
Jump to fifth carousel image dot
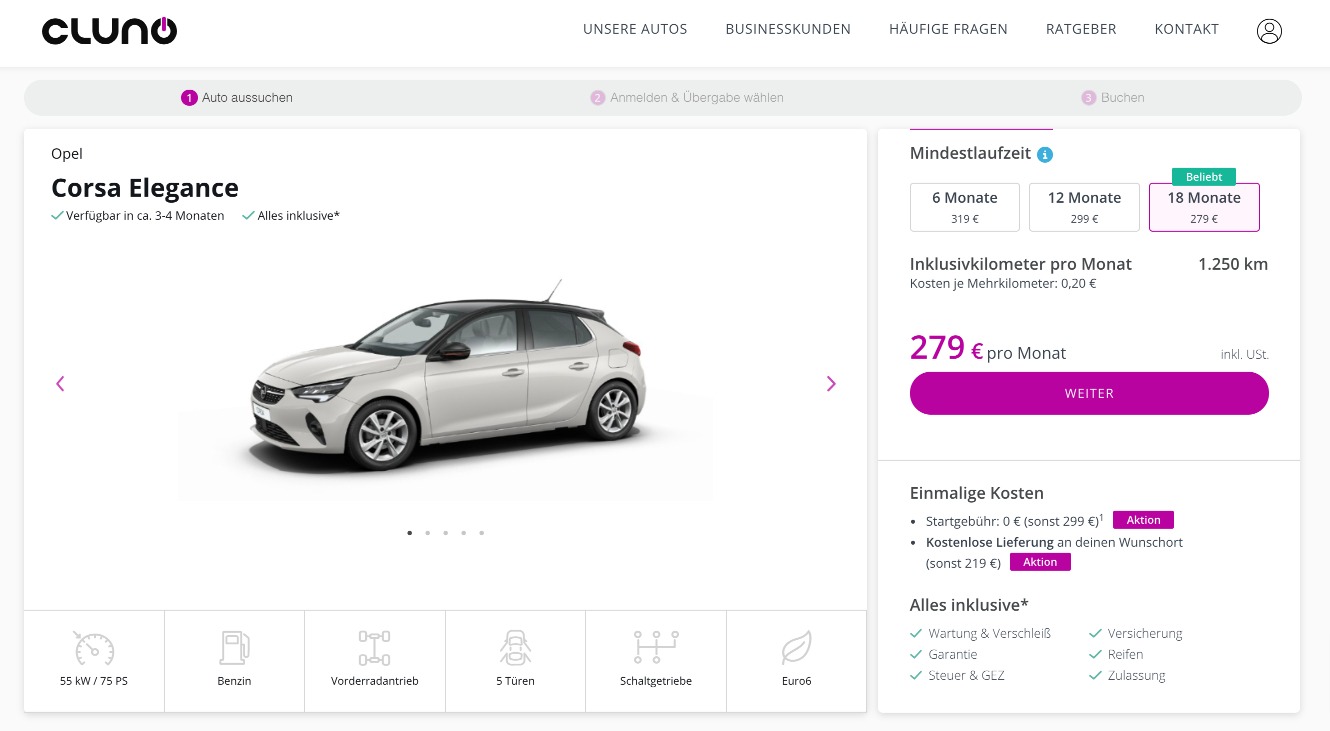481,533
